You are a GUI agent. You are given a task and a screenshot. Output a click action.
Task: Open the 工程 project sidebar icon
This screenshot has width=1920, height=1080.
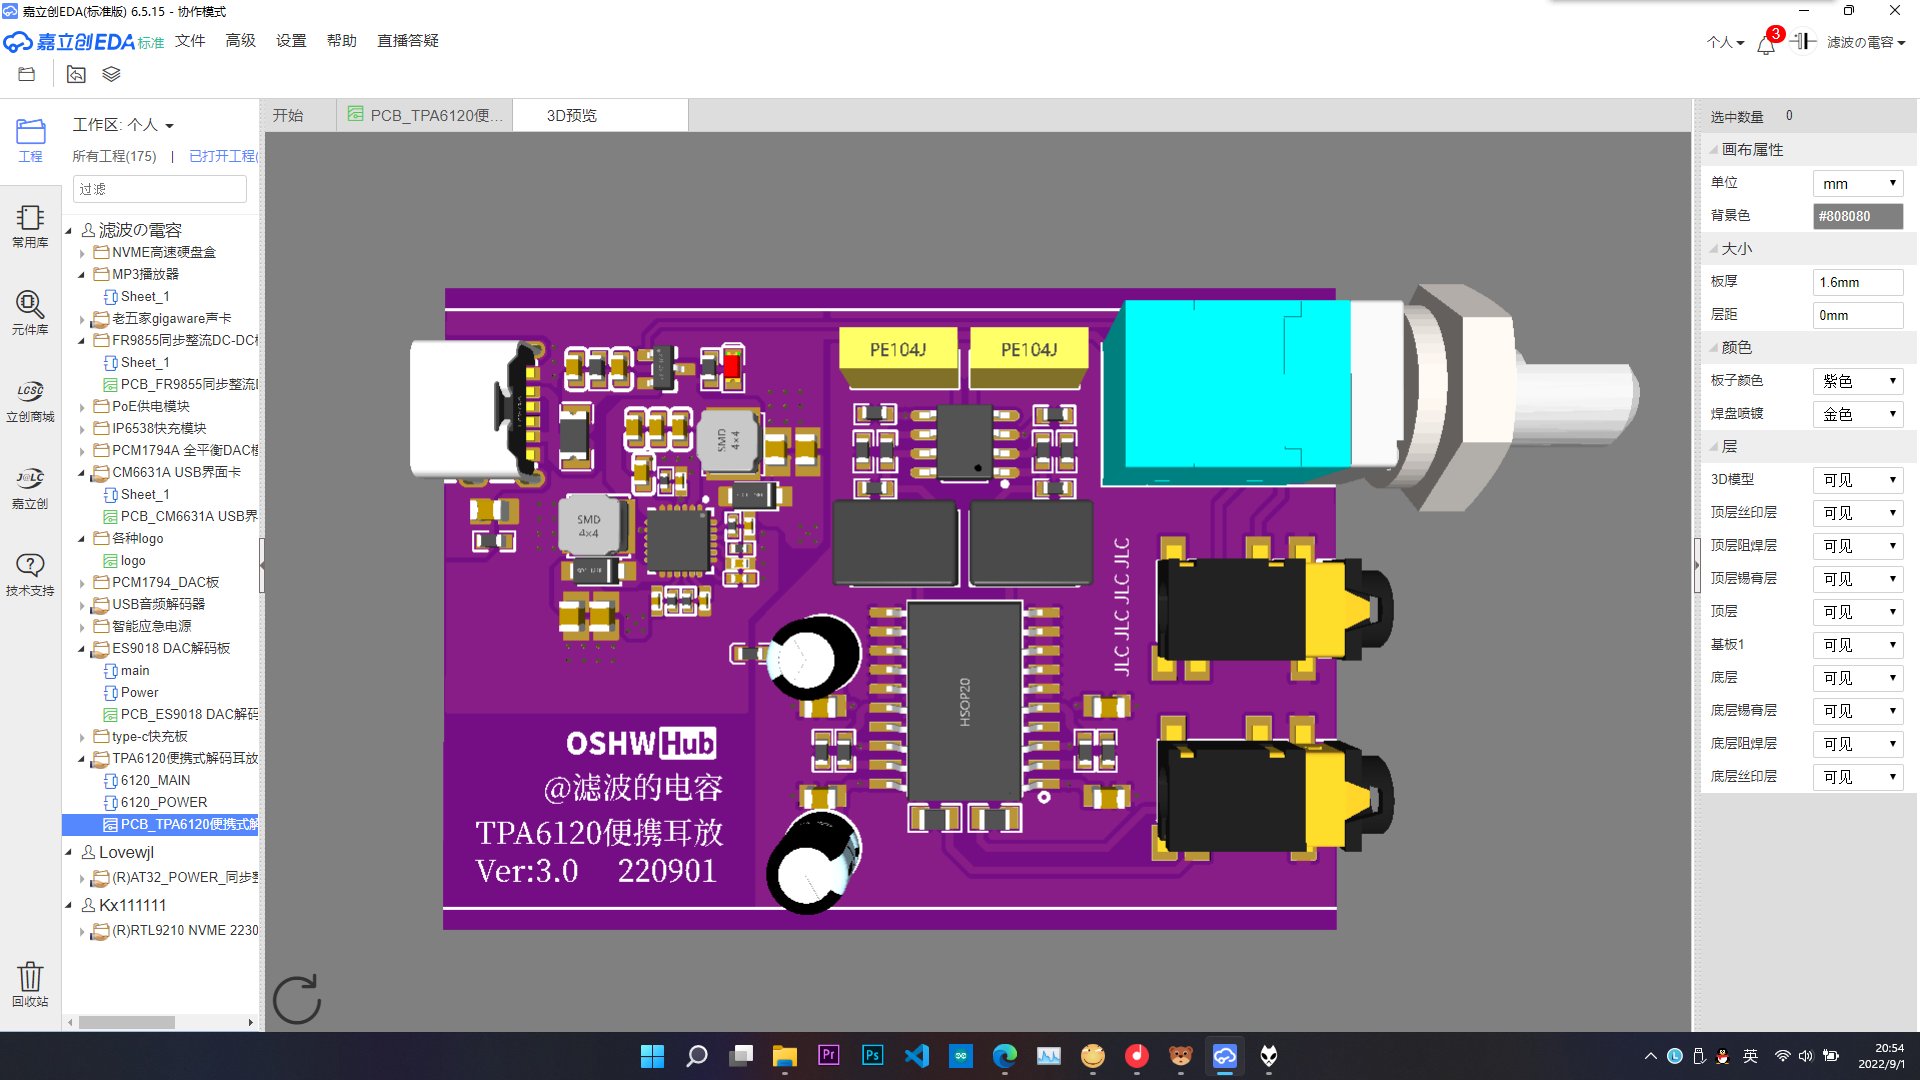[x=30, y=140]
